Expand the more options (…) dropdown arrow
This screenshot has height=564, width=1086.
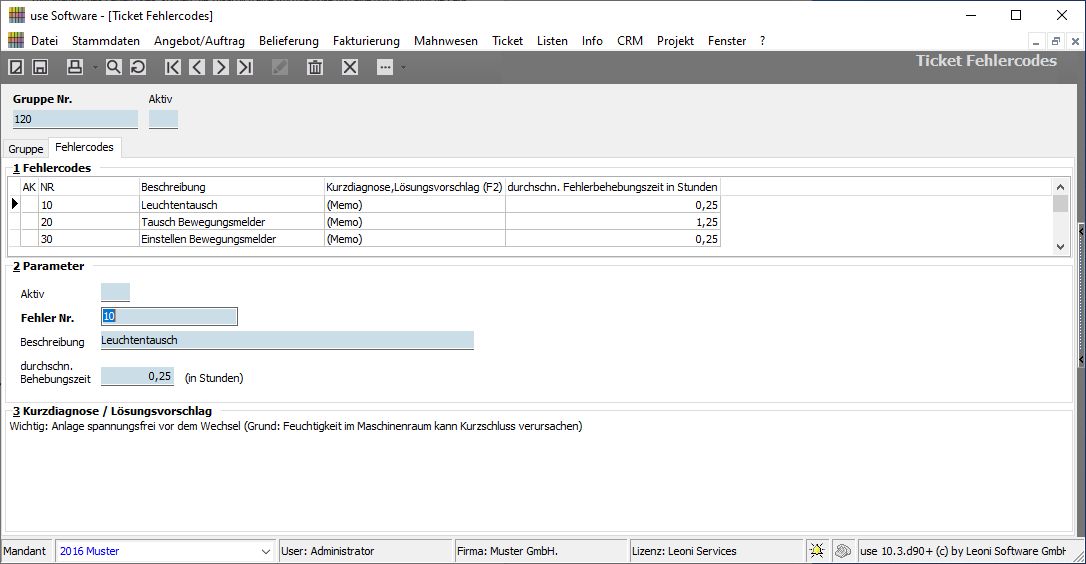pos(403,67)
